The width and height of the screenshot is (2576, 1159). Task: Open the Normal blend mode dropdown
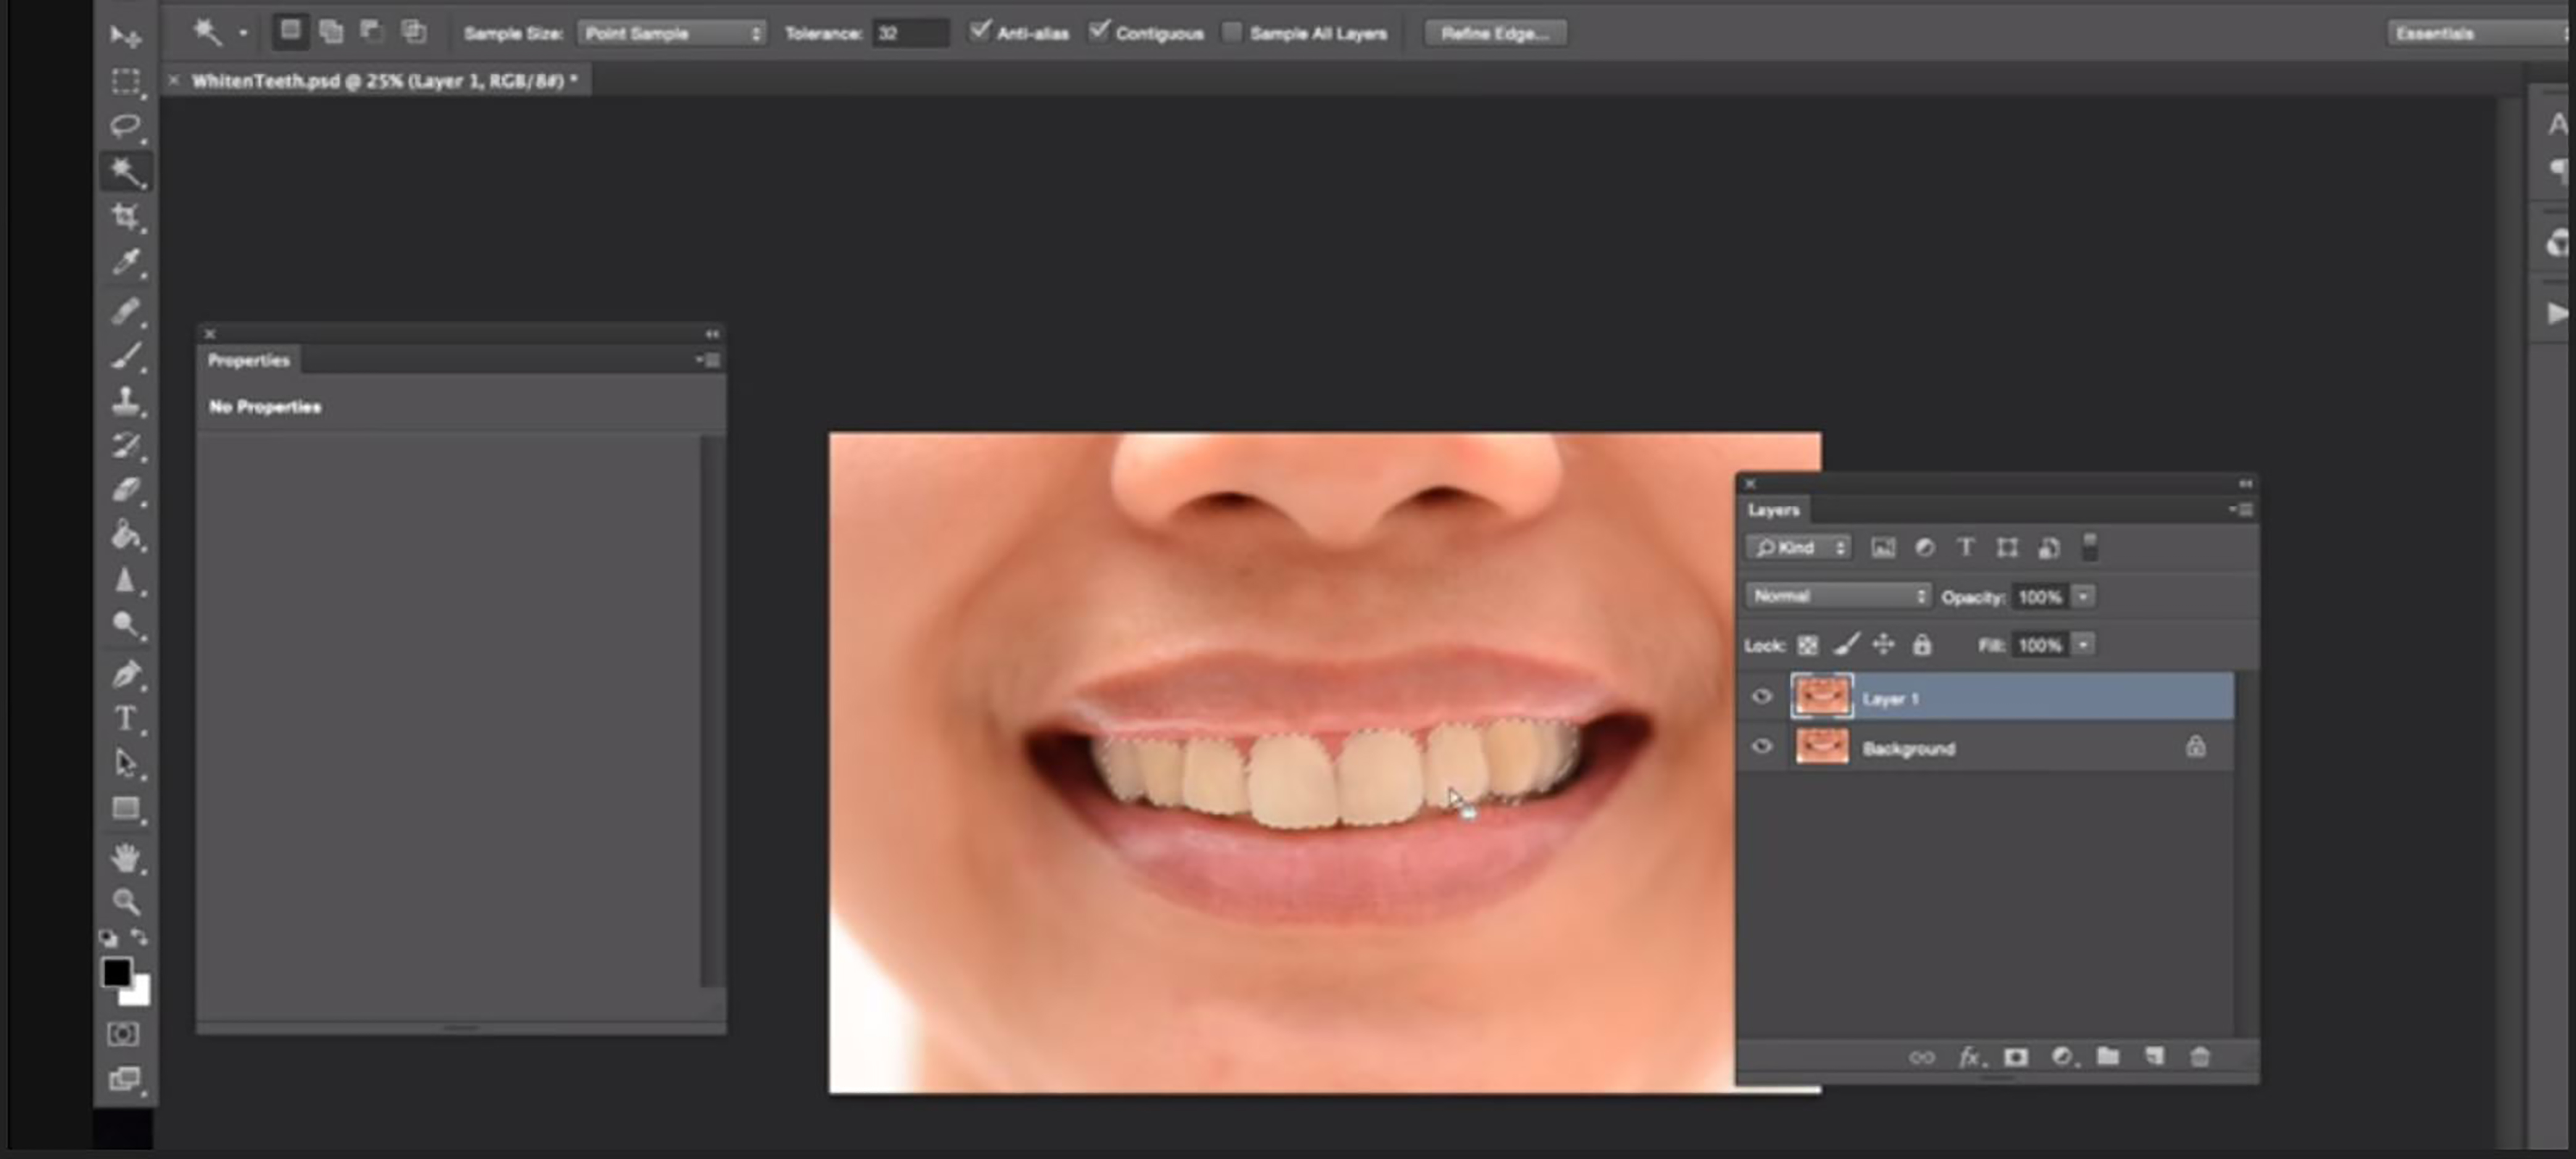tap(1838, 596)
